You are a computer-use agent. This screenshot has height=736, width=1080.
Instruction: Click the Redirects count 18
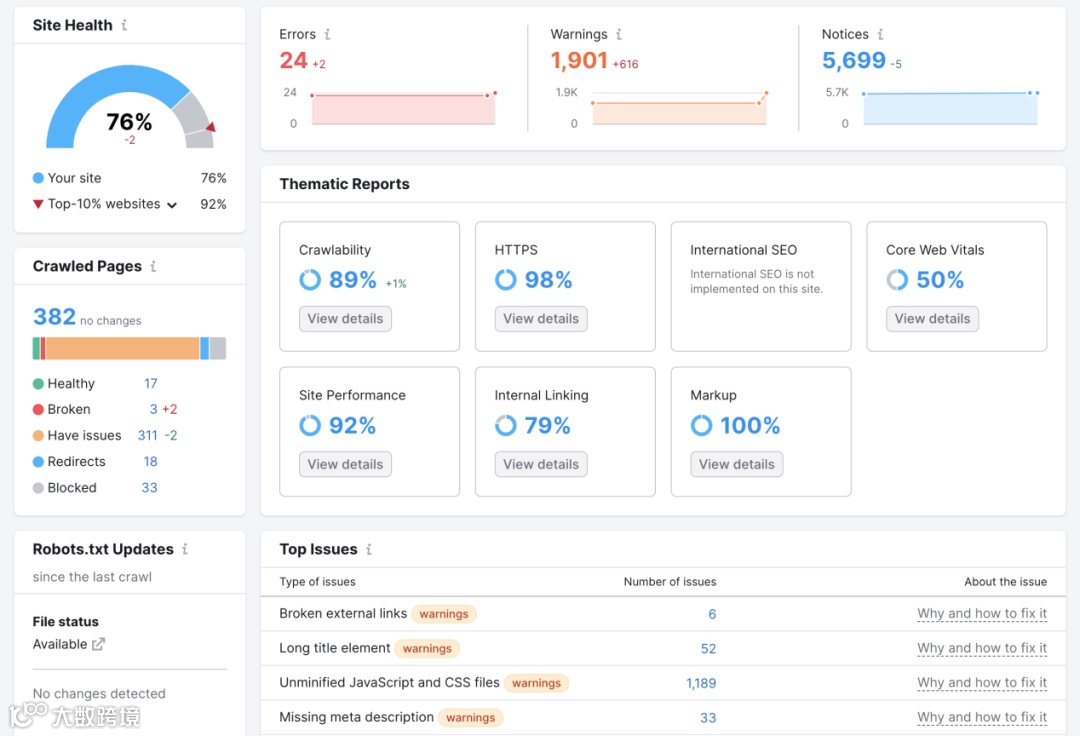pyautogui.click(x=150, y=461)
